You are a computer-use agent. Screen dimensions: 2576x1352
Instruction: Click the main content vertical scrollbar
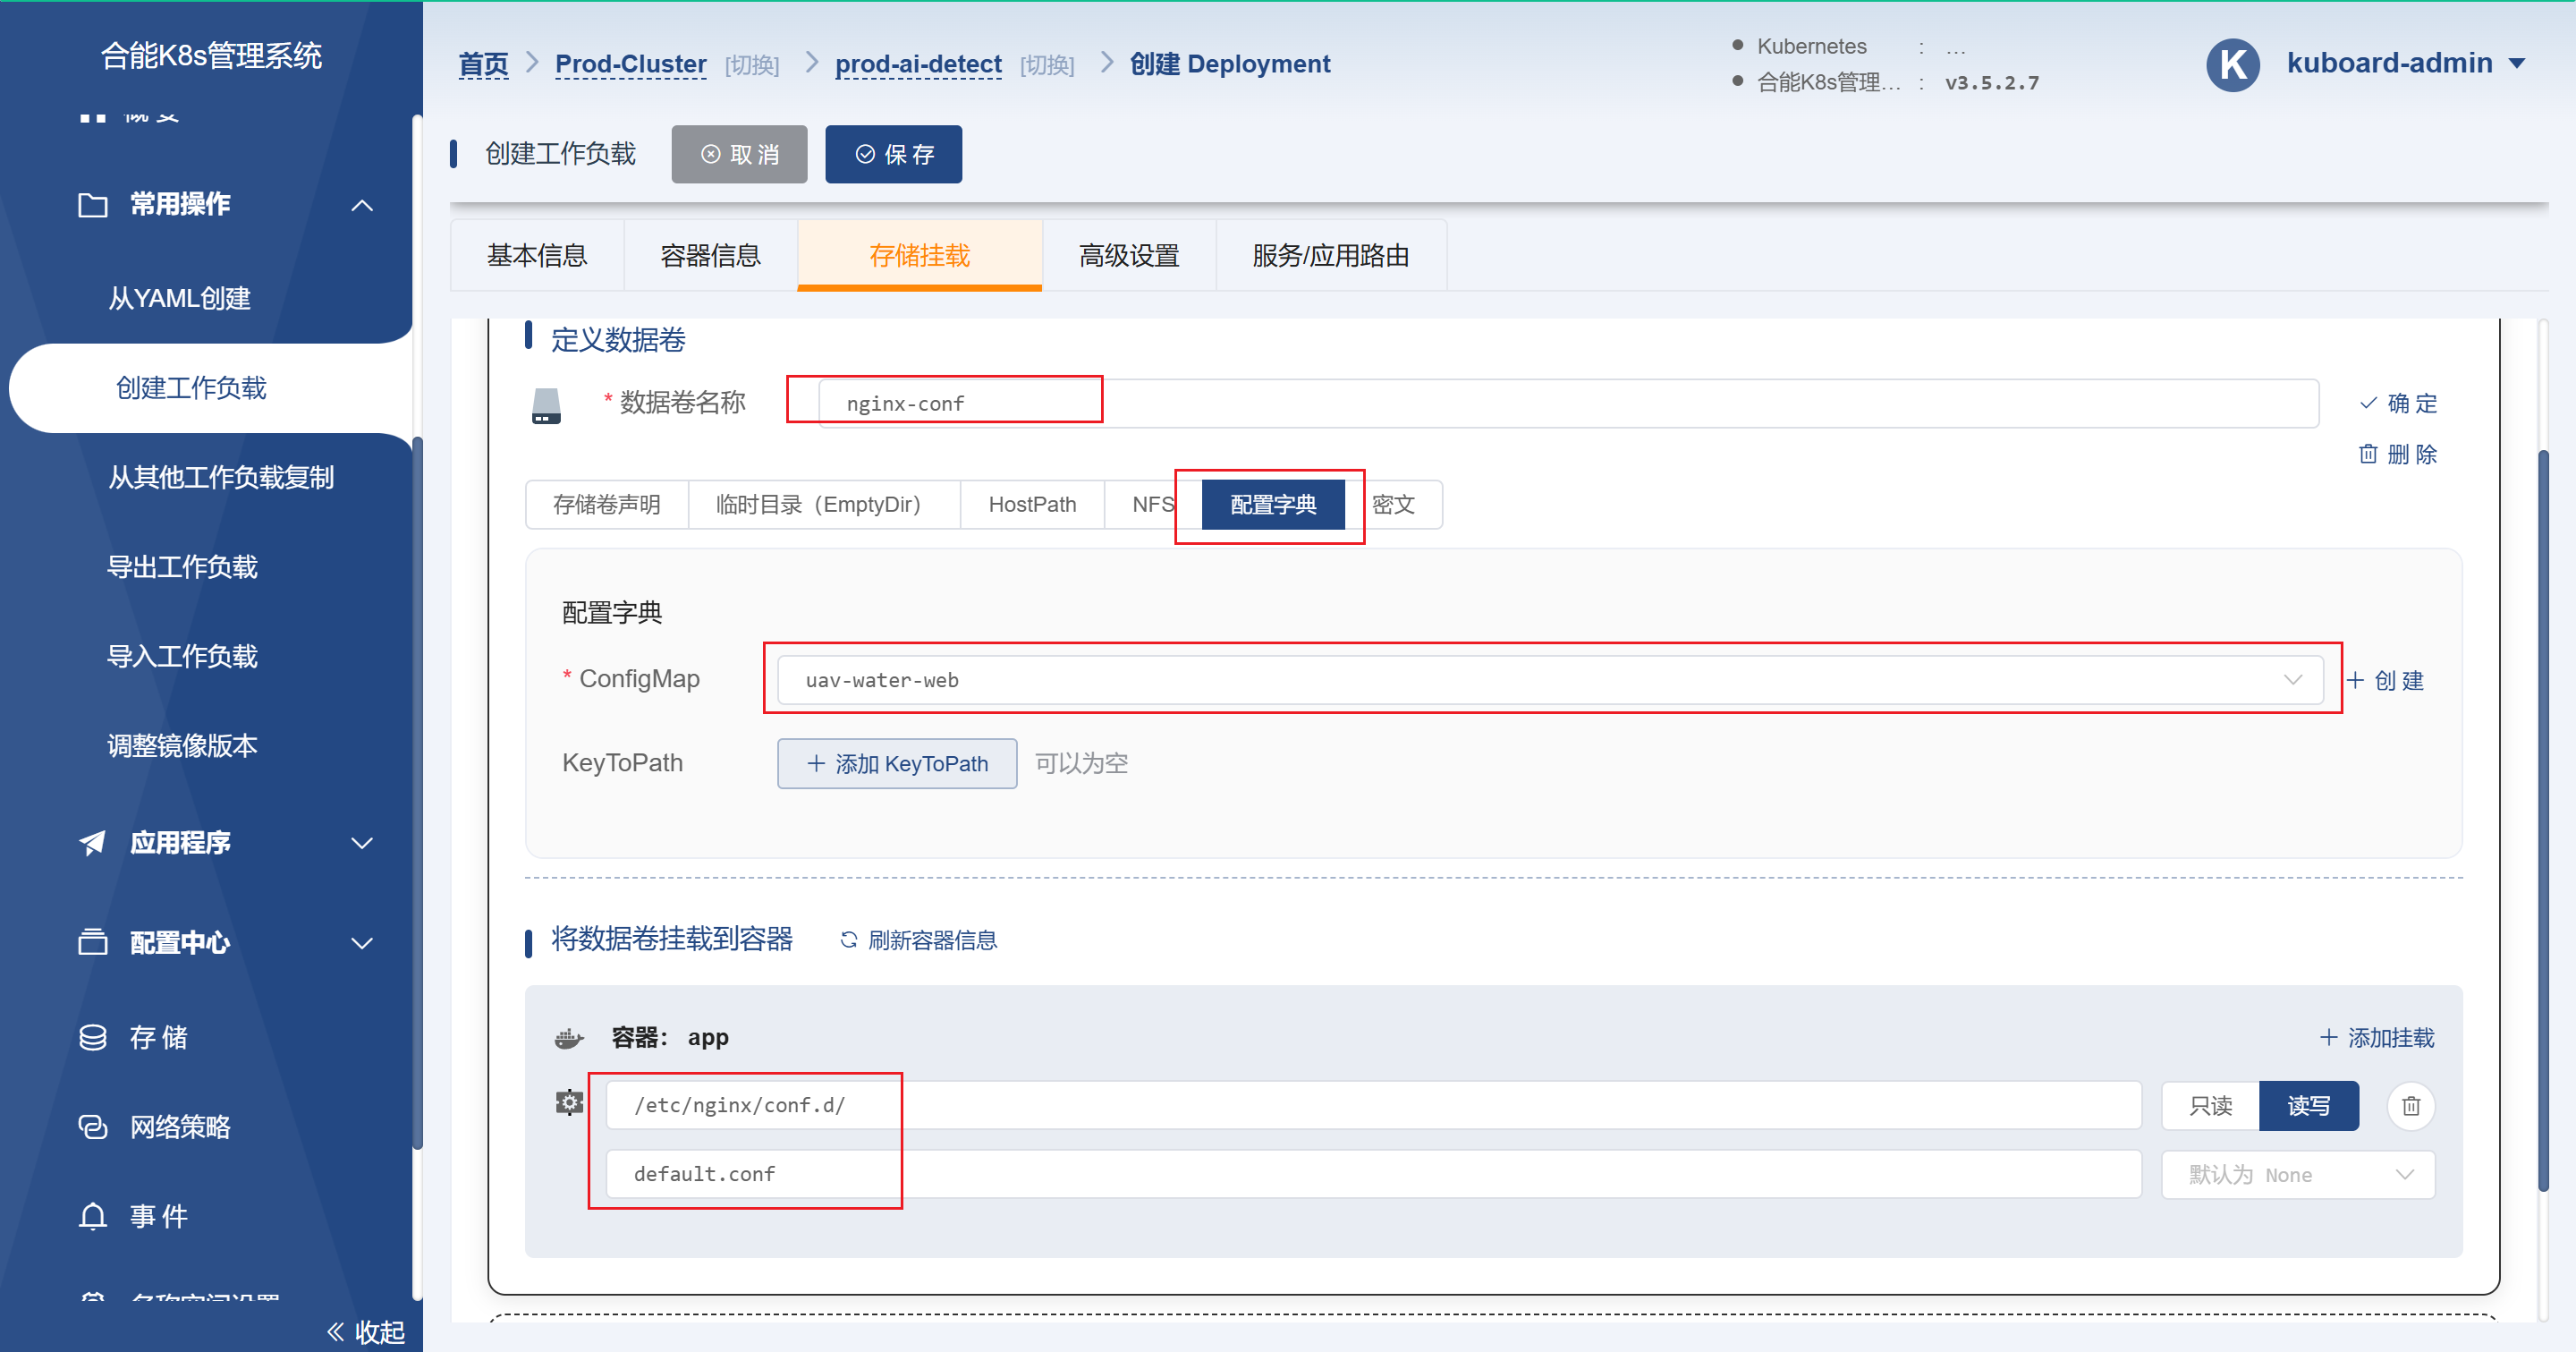click(x=2543, y=820)
